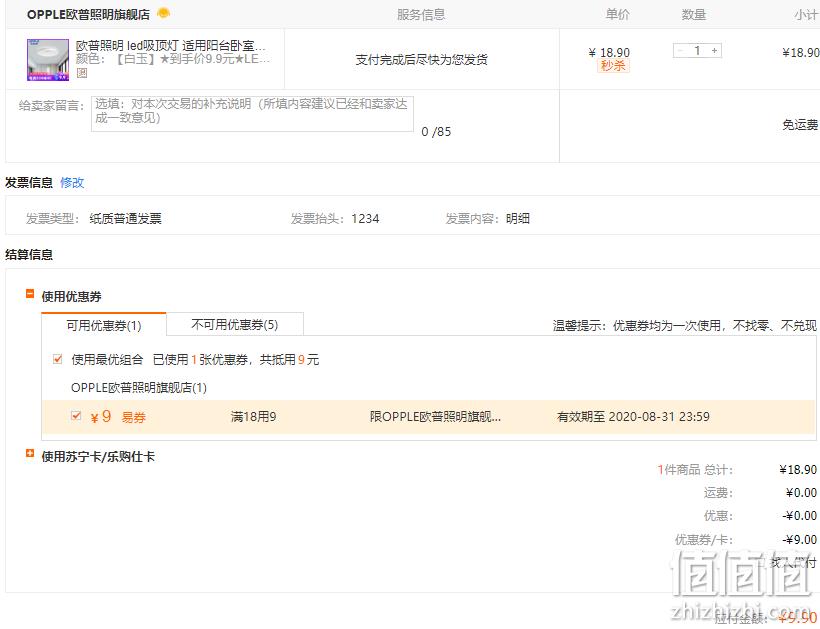
Task: Click the 1件商品 总计 amount ¥18.90
Action: pos(798,470)
